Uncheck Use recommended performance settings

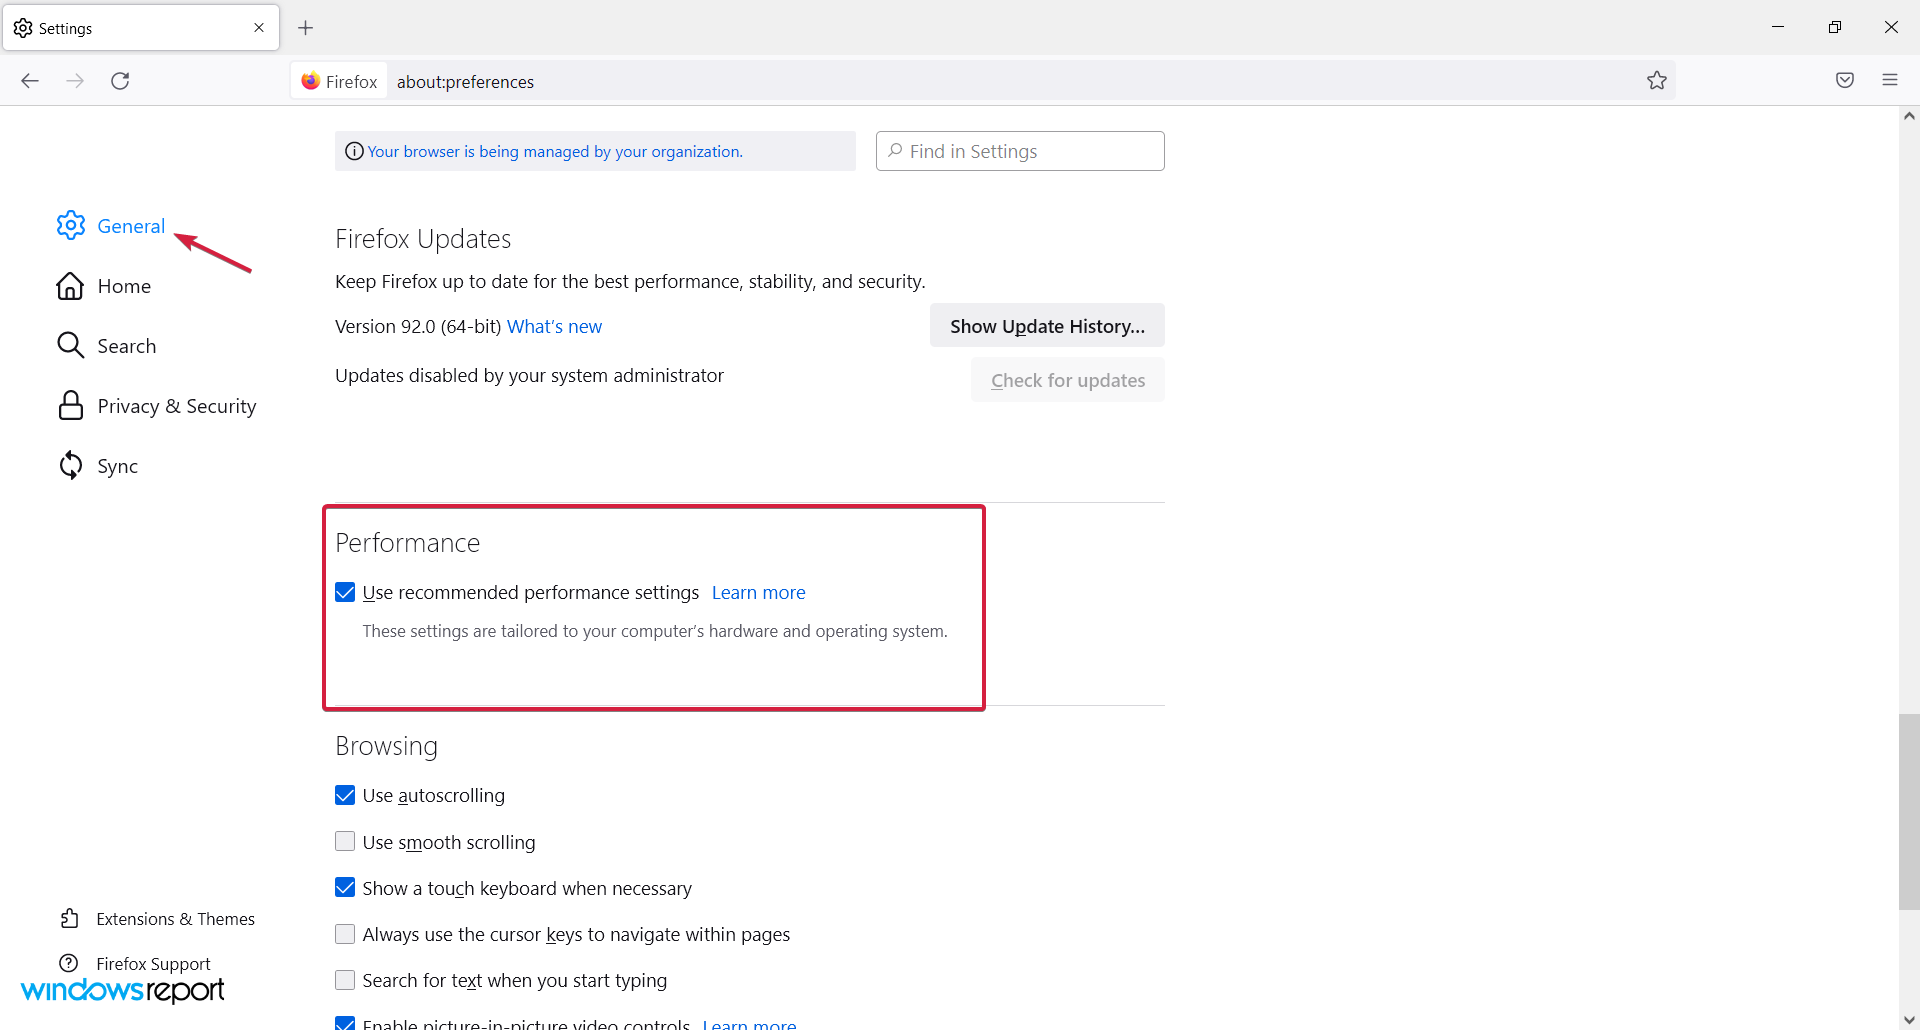345,592
